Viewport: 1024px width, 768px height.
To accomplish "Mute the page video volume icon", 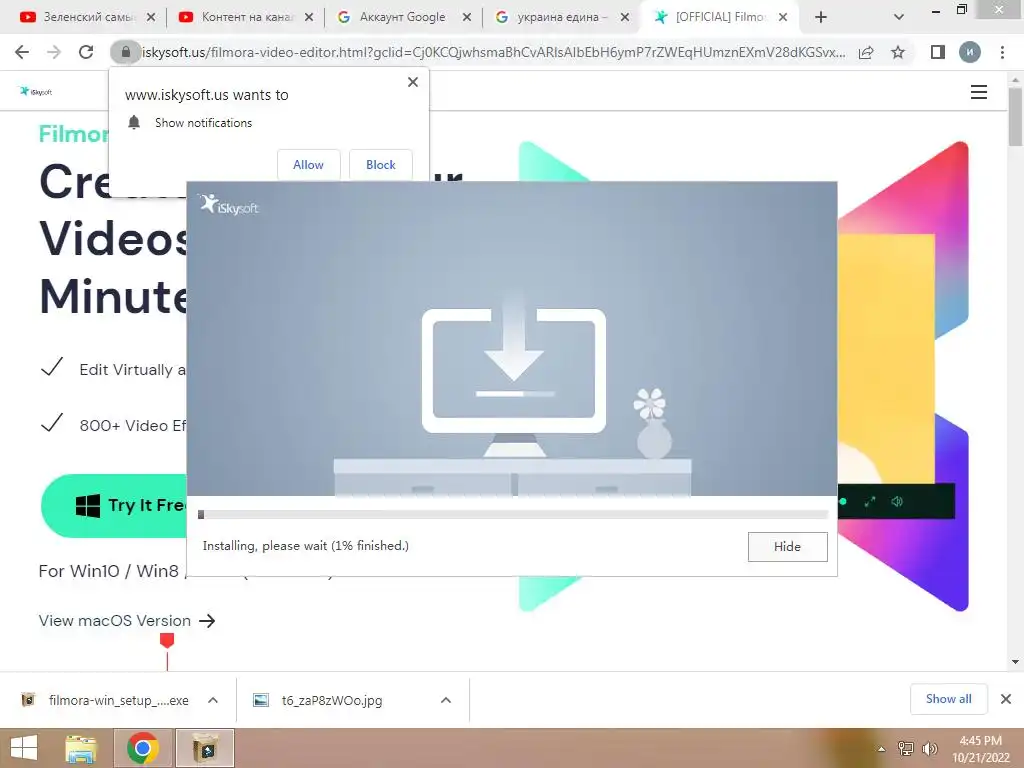I will 897,502.
